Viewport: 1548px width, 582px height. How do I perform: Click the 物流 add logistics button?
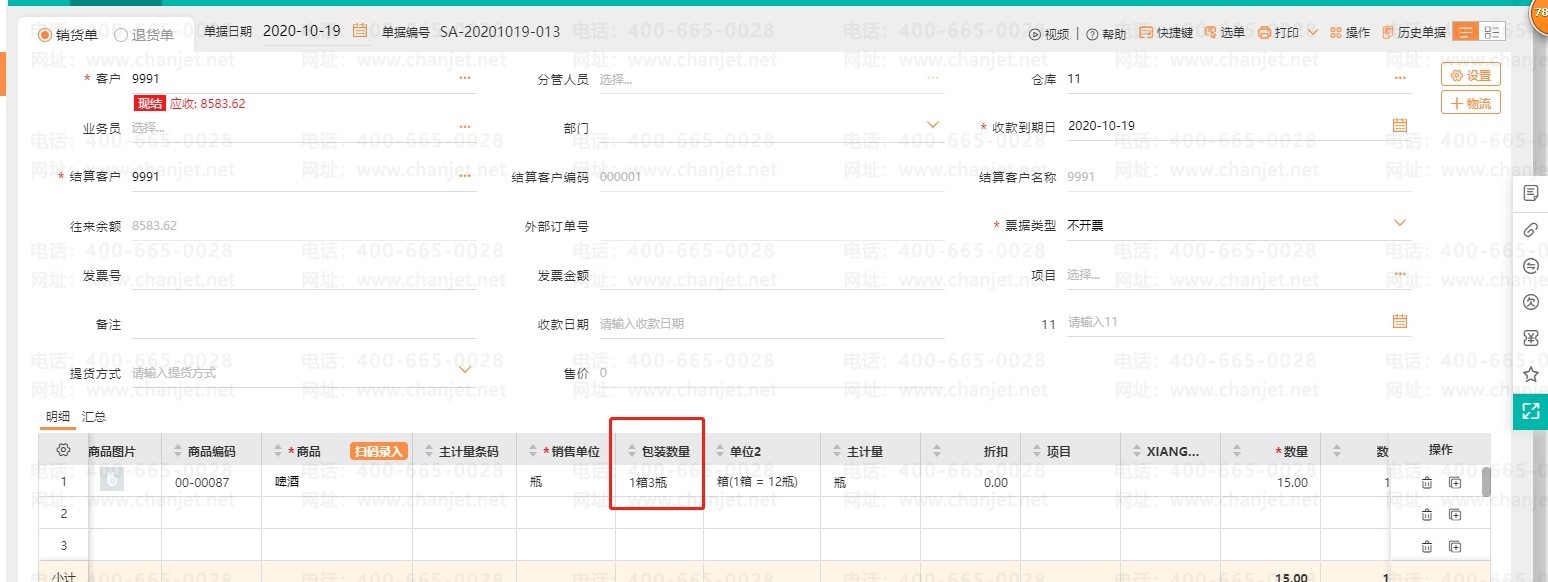[1470, 103]
